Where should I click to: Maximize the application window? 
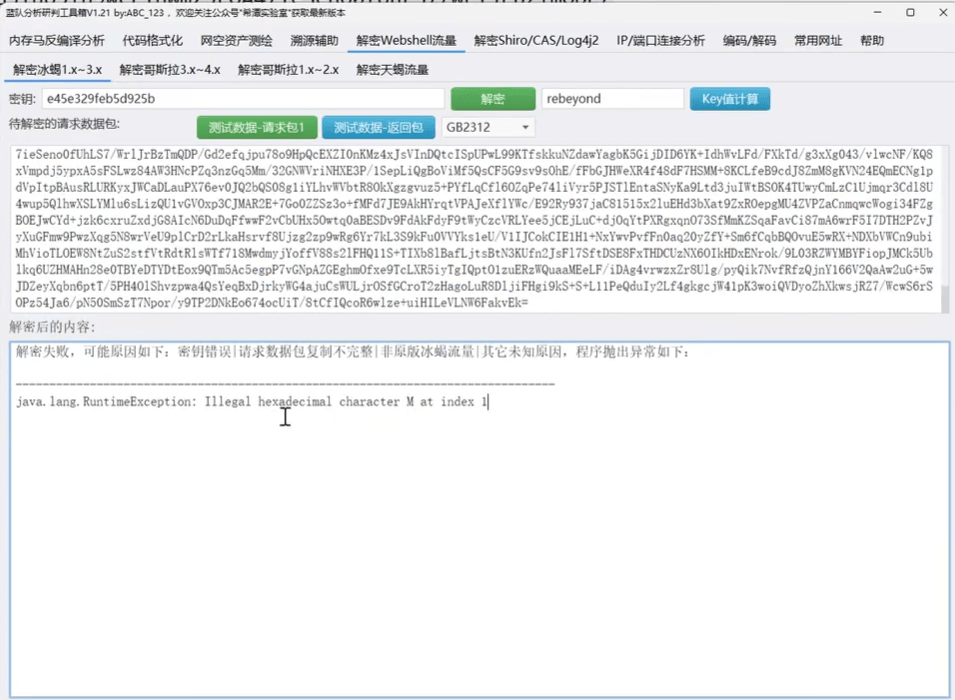[x=910, y=12]
